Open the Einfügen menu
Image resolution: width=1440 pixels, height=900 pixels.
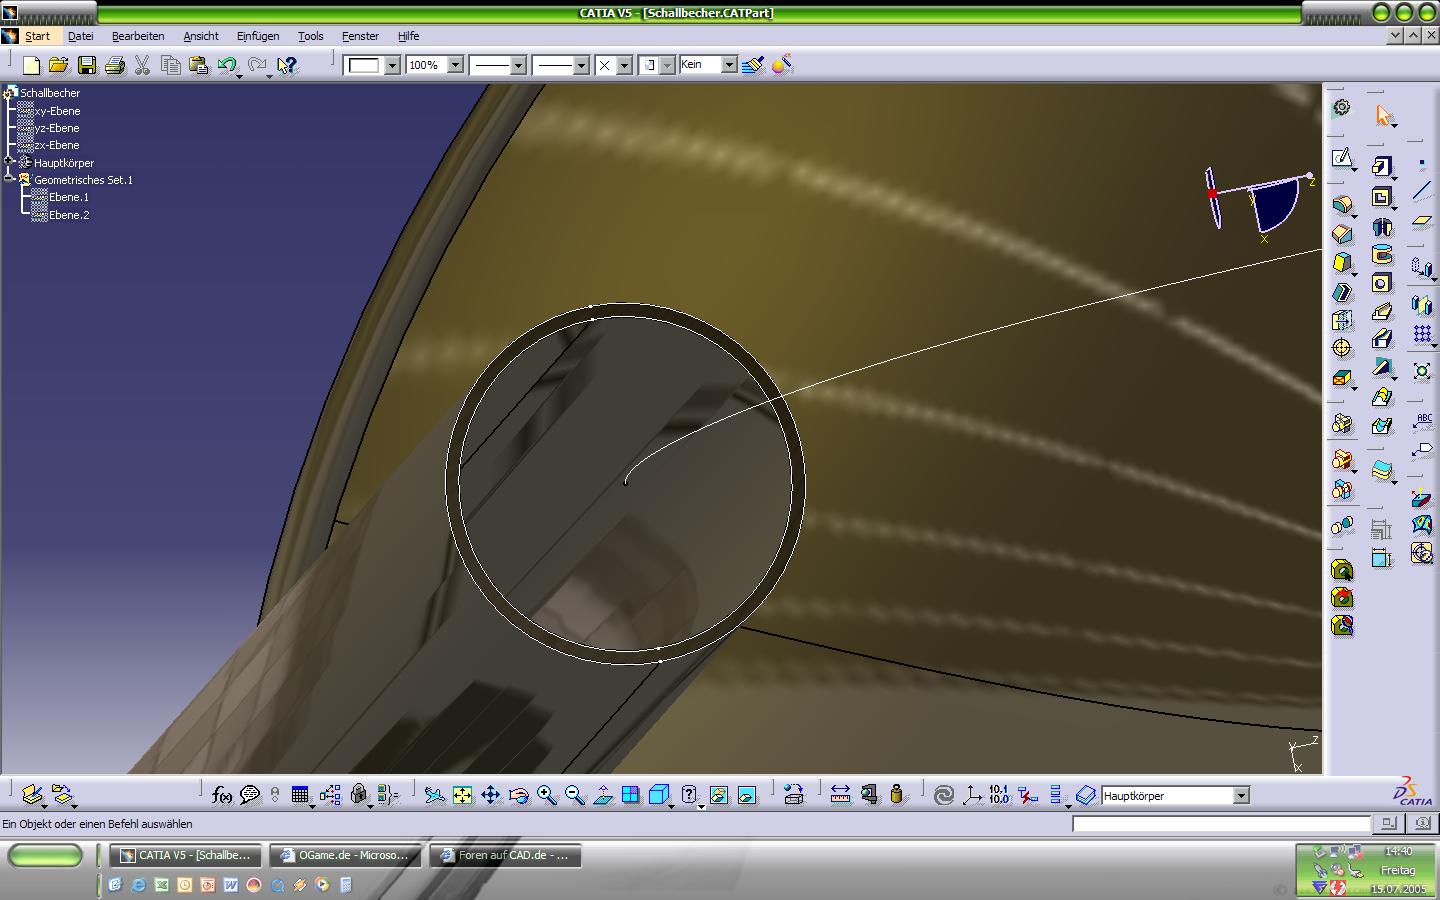click(x=258, y=36)
